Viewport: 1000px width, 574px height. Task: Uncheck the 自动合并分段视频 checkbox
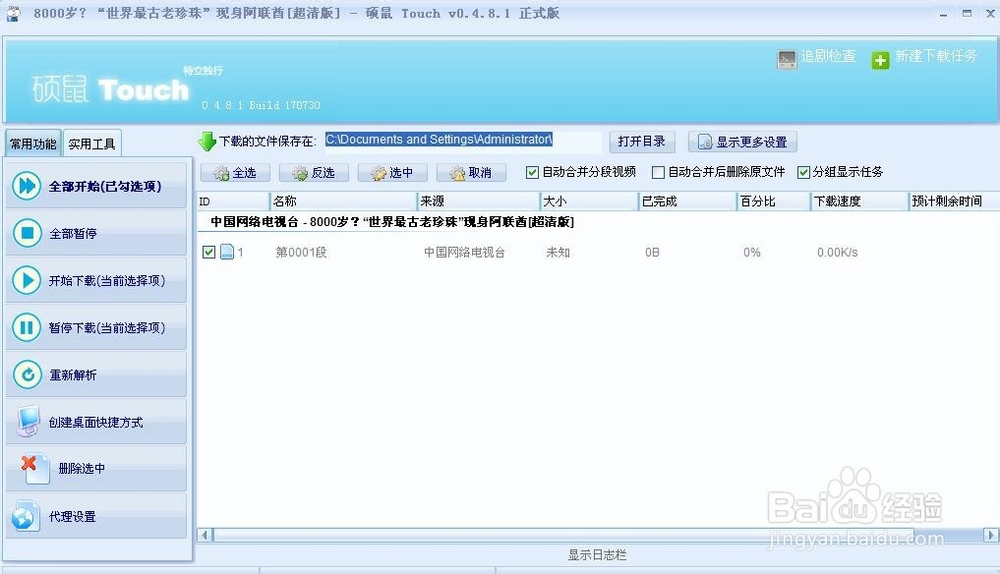point(532,172)
